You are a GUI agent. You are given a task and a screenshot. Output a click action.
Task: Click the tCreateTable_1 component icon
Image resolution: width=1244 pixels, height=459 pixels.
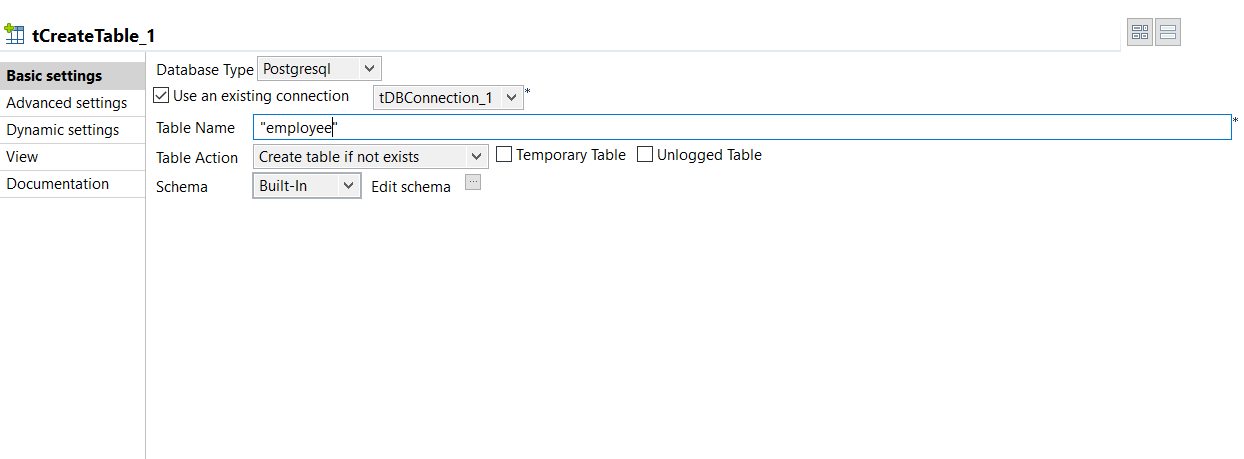(15, 33)
